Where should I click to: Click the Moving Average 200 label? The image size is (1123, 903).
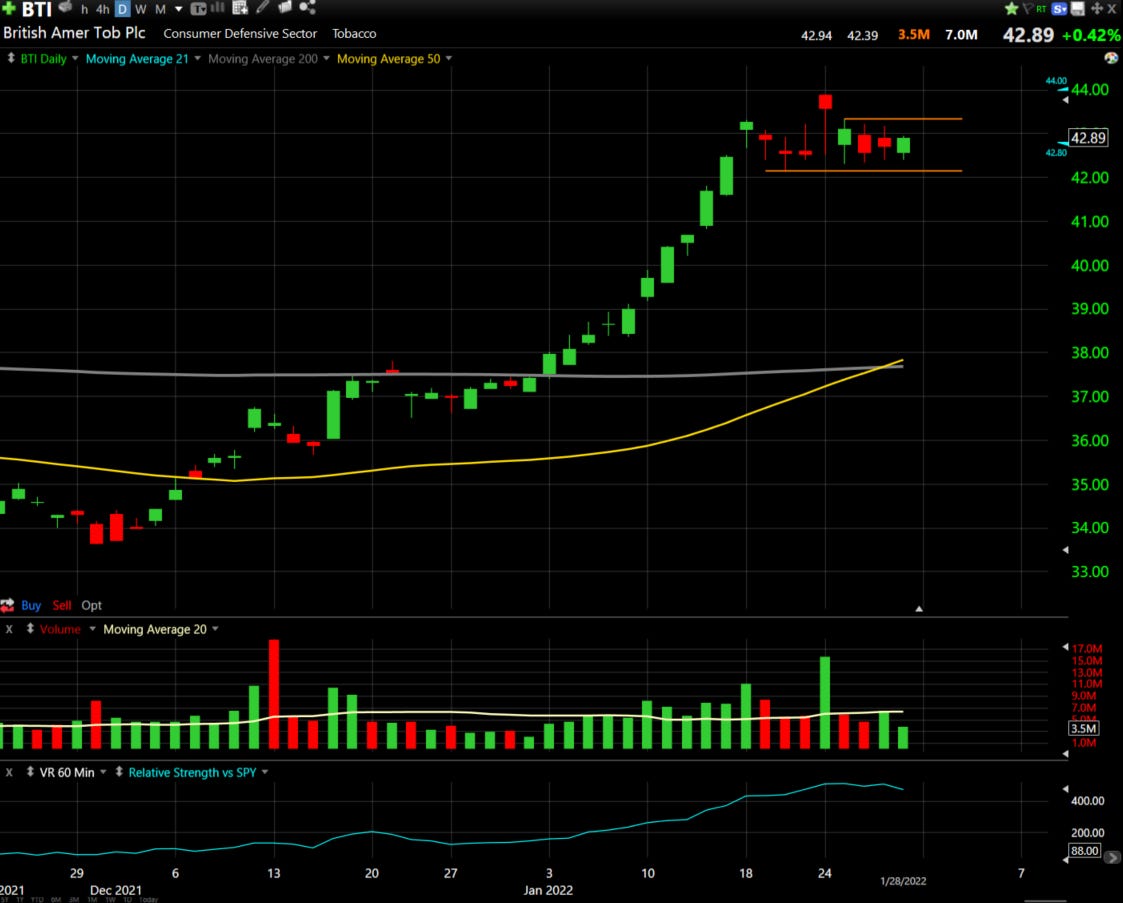[263, 59]
